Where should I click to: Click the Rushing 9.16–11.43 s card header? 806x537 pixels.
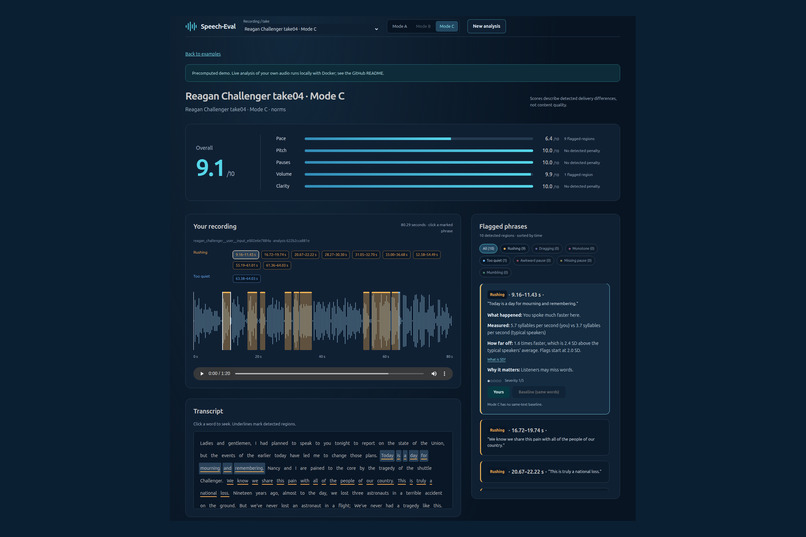click(516, 295)
